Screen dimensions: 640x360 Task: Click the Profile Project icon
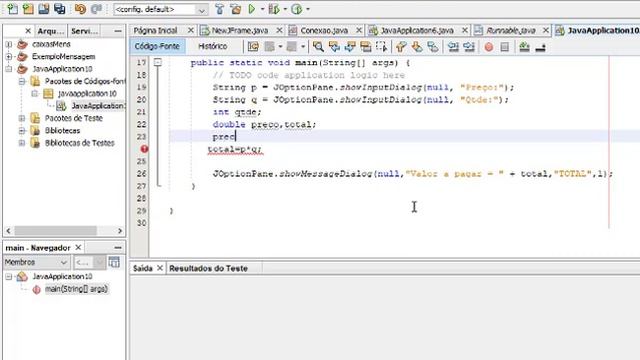point(297,9)
